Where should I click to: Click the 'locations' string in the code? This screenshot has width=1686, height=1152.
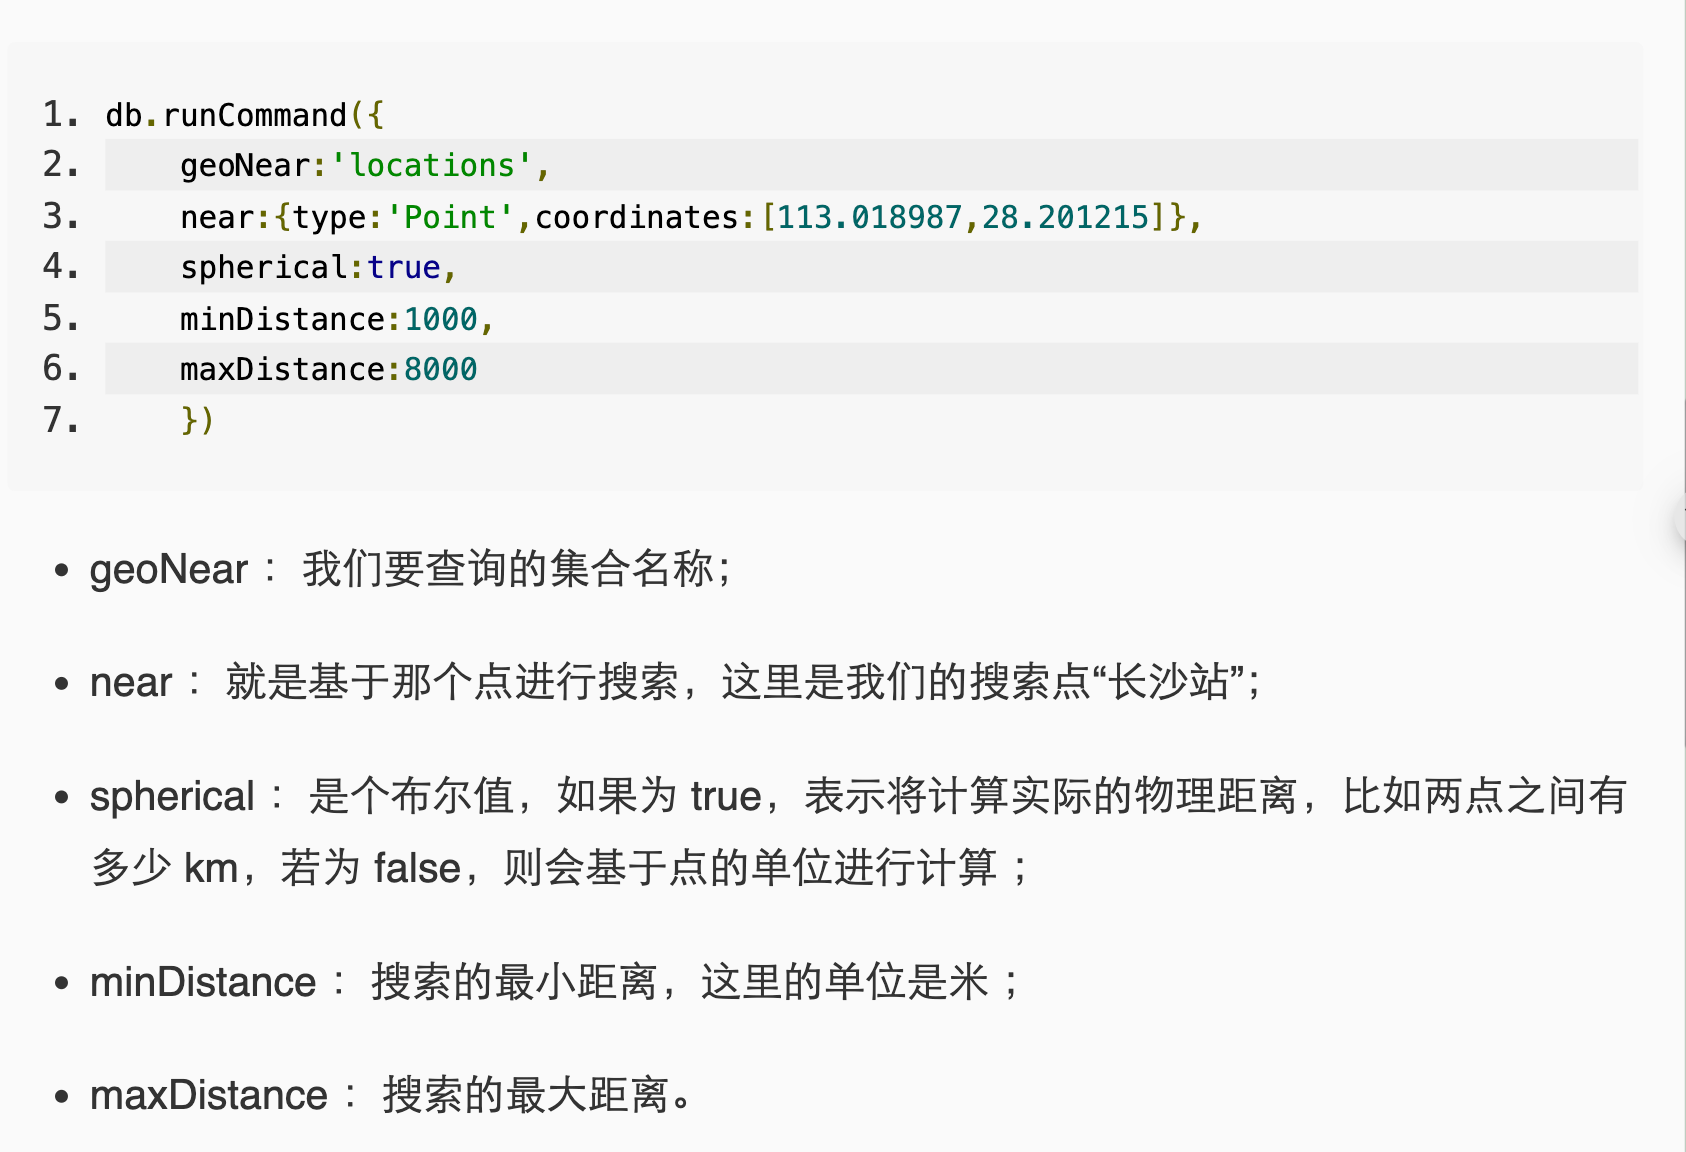432,165
